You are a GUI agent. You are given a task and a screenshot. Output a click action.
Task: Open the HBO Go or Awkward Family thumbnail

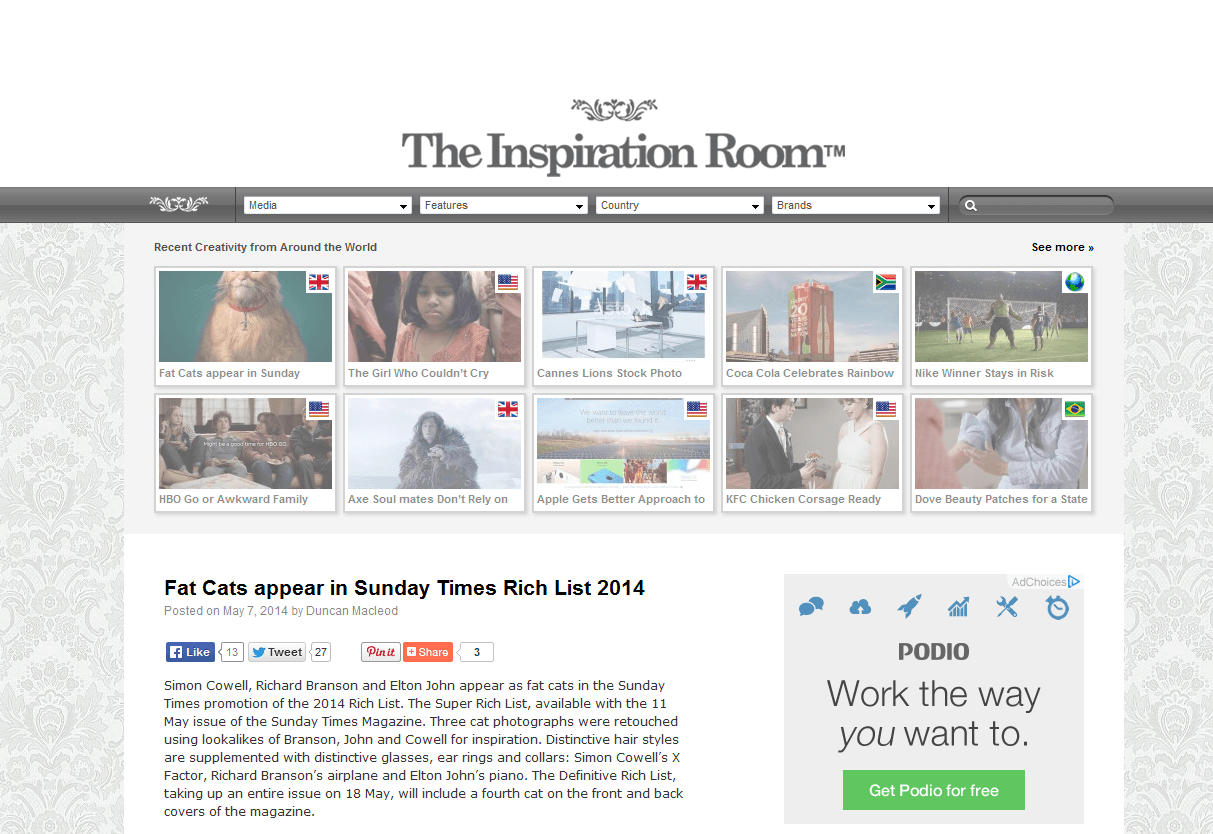click(245, 453)
